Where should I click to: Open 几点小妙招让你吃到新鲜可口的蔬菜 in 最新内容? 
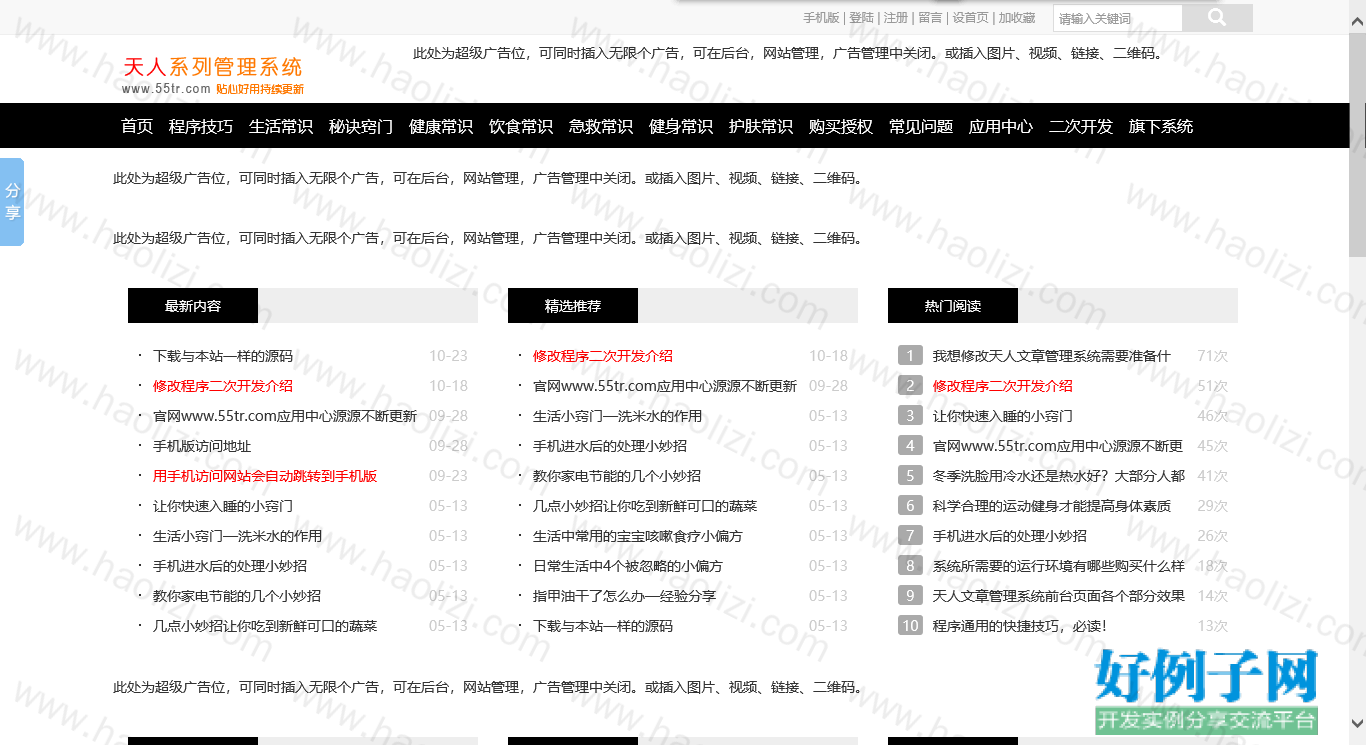click(x=265, y=626)
